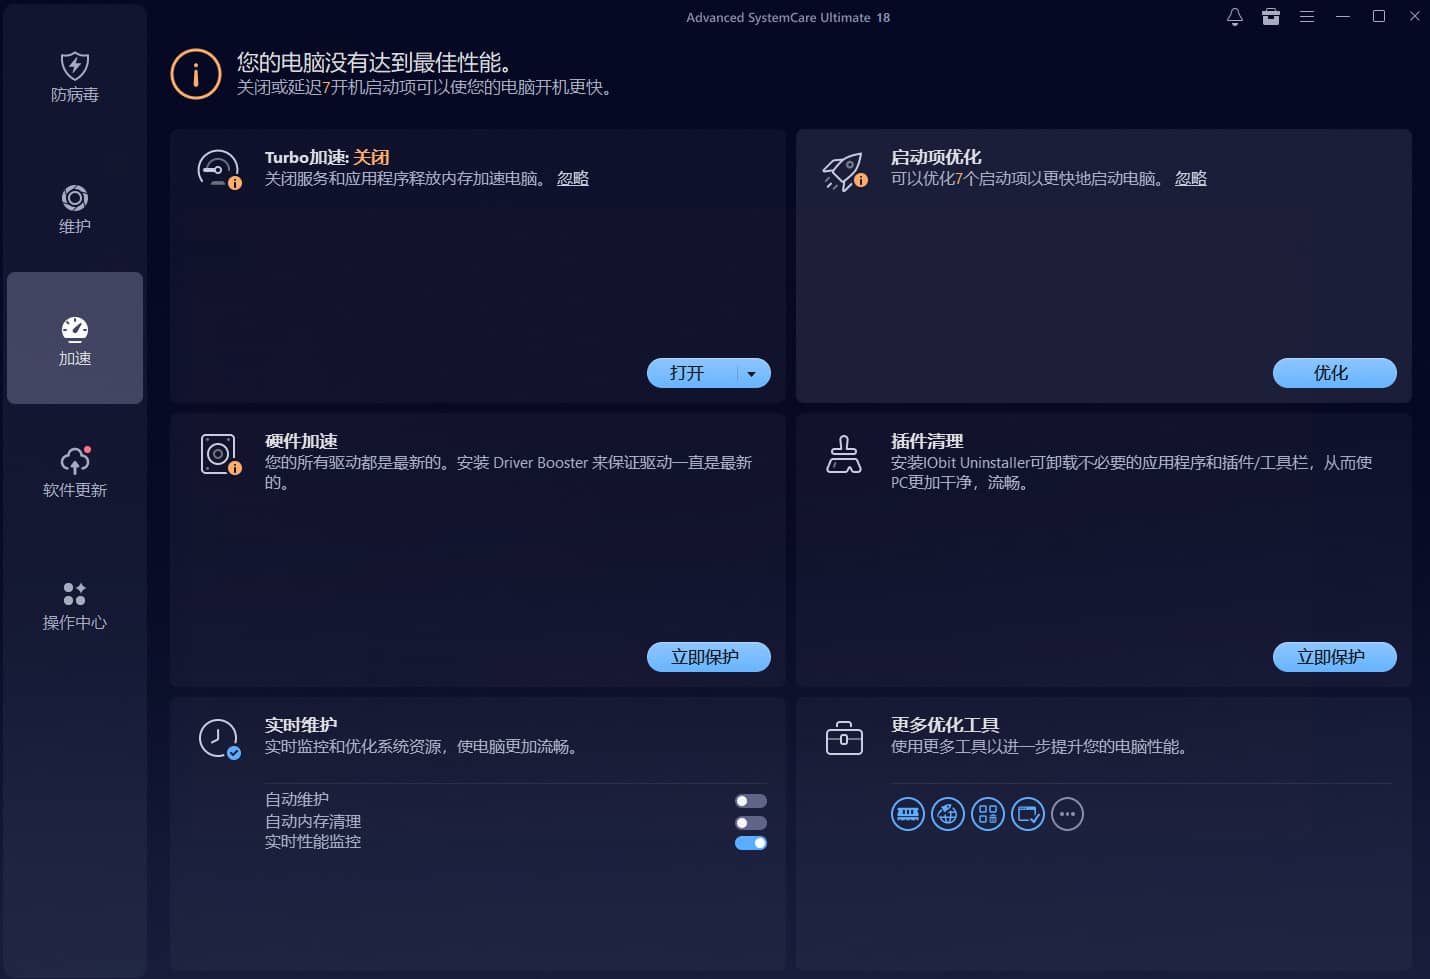Open the hamburger main menu

(x=1307, y=17)
